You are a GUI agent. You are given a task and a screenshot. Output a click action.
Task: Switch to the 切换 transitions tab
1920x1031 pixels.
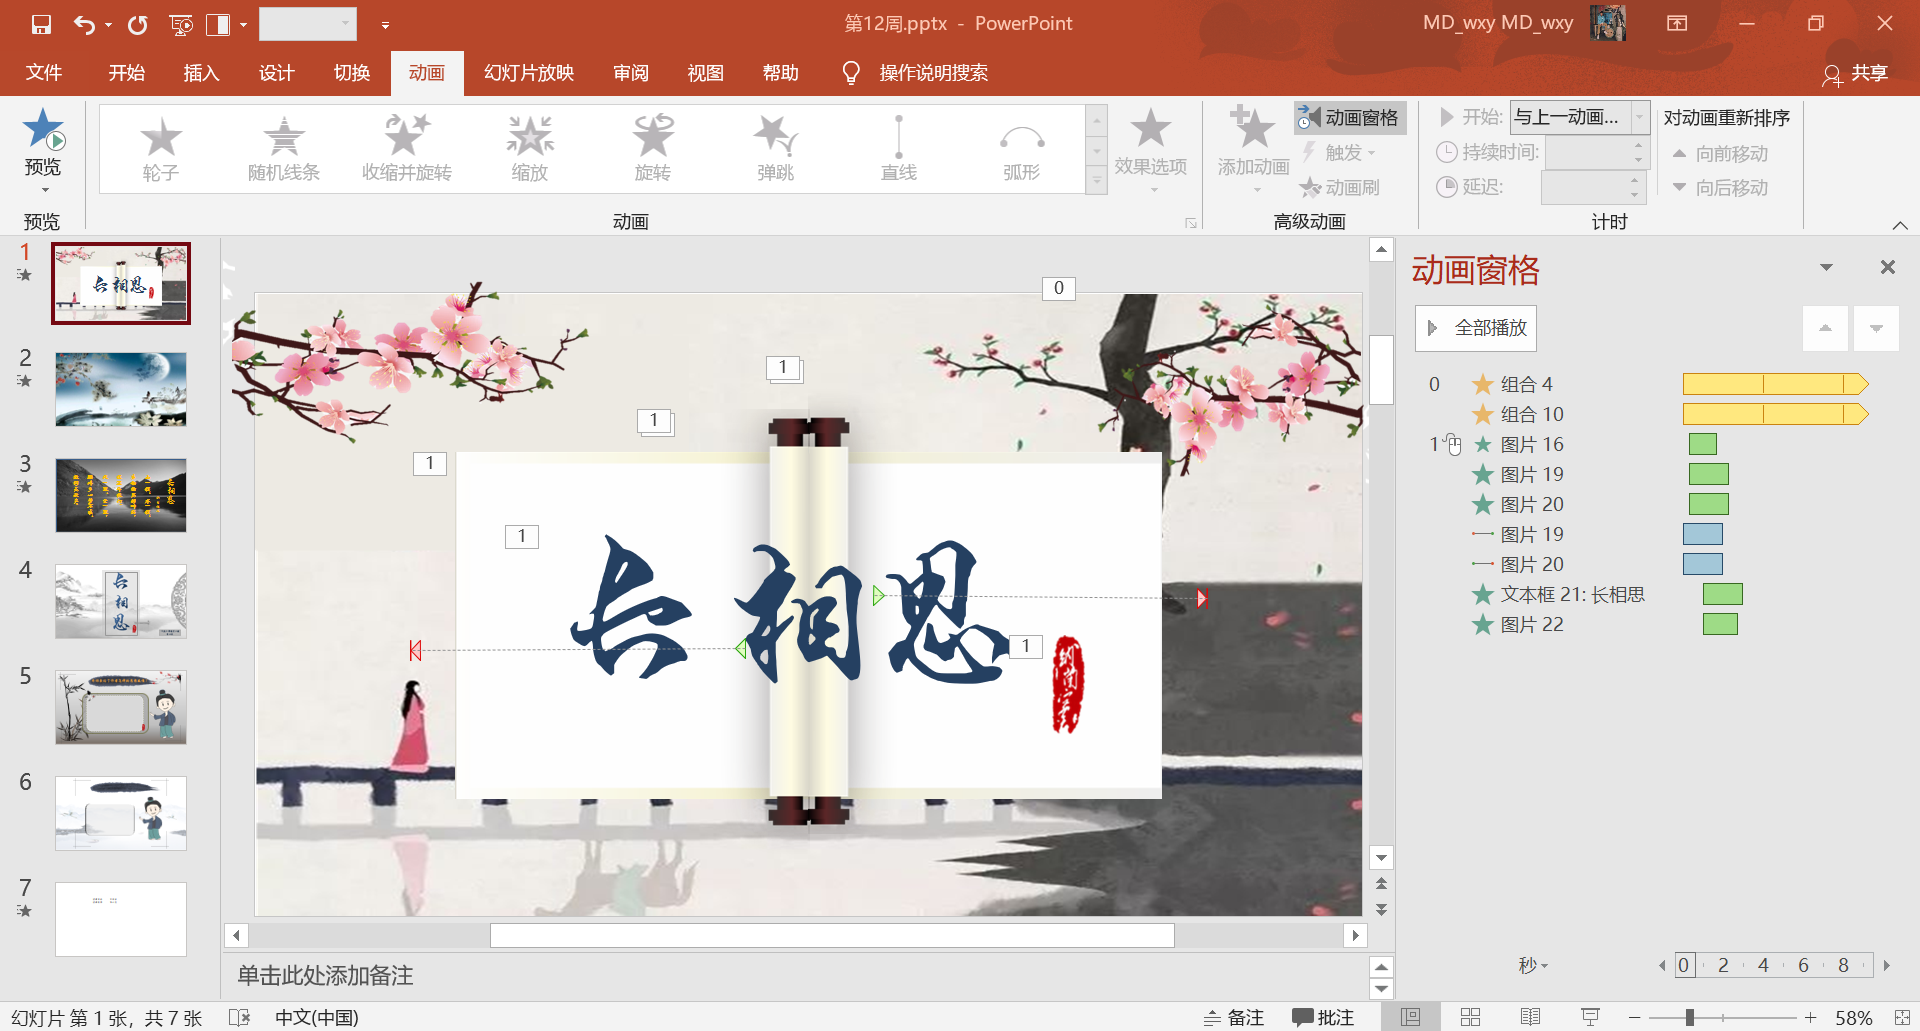tap(352, 73)
